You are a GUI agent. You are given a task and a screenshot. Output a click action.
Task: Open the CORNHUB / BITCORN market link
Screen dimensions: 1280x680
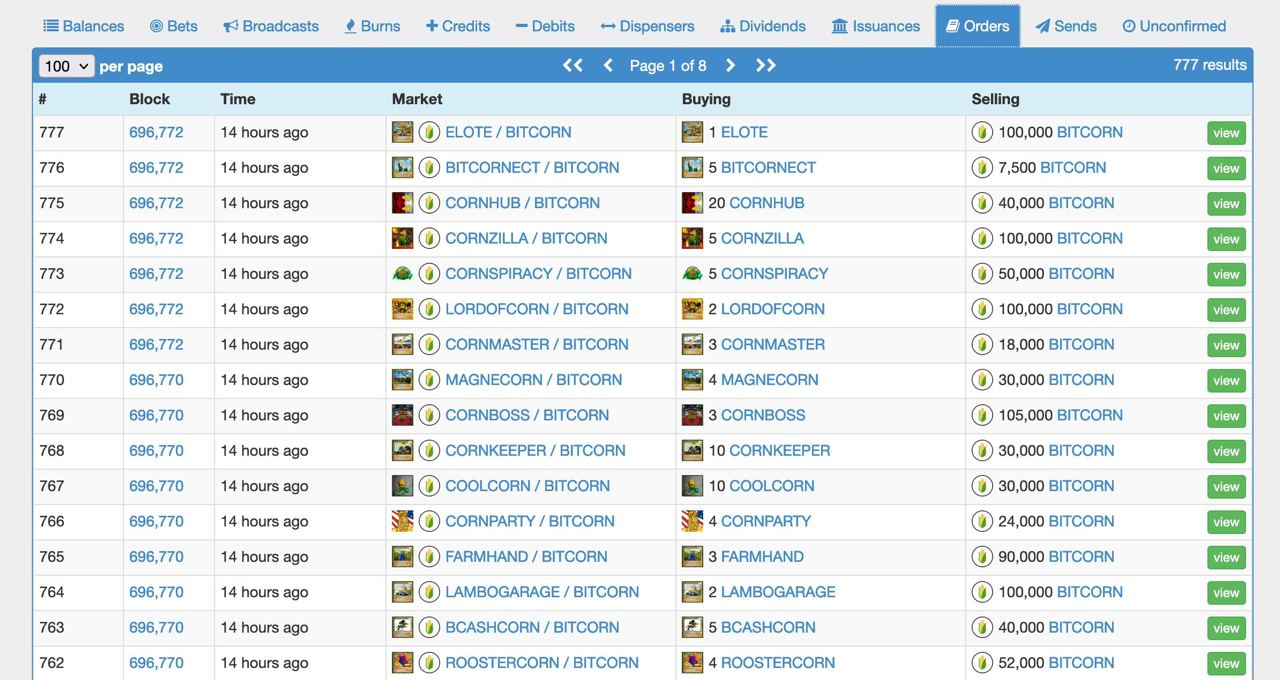tap(522, 203)
